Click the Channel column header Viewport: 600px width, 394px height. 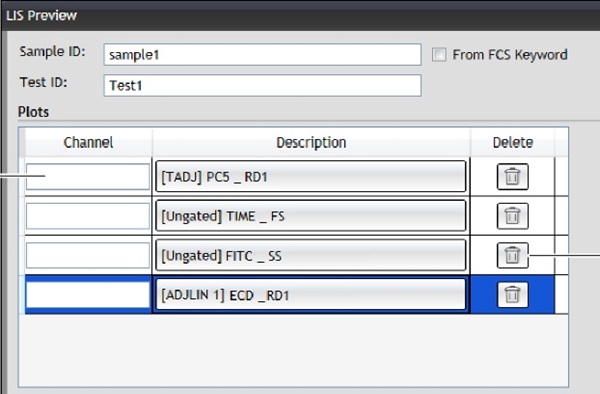[88, 142]
